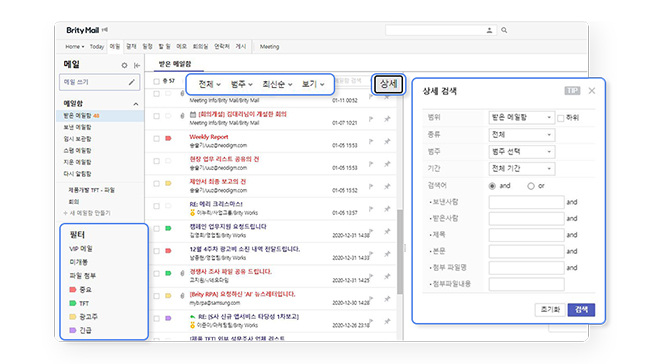
Task: Close the 상세 검색 panel
Action: pos(592,91)
